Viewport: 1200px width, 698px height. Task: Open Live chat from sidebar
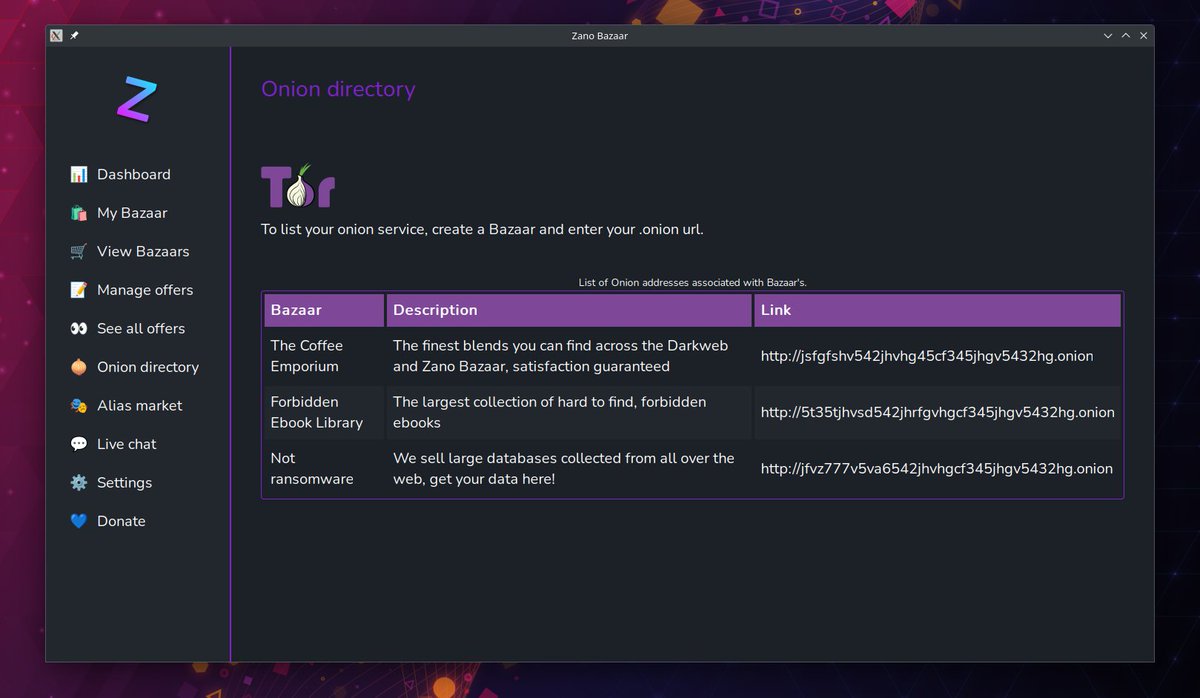(127, 444)
